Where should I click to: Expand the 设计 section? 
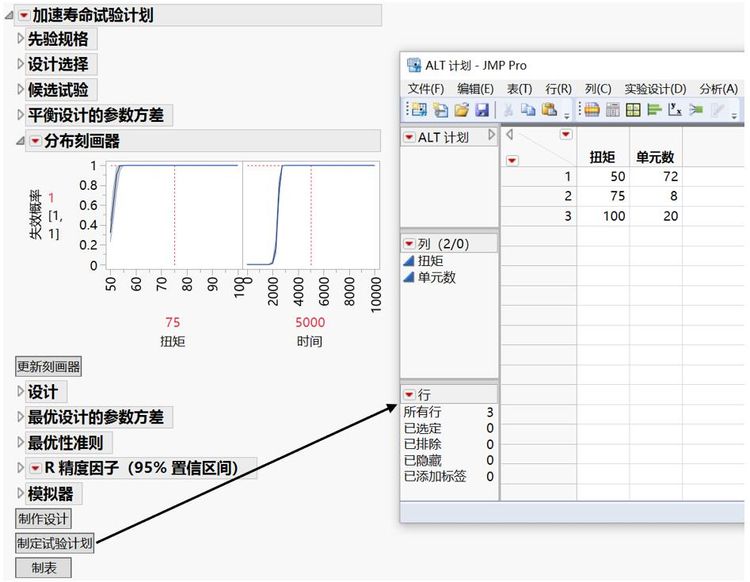click(20, 392)
